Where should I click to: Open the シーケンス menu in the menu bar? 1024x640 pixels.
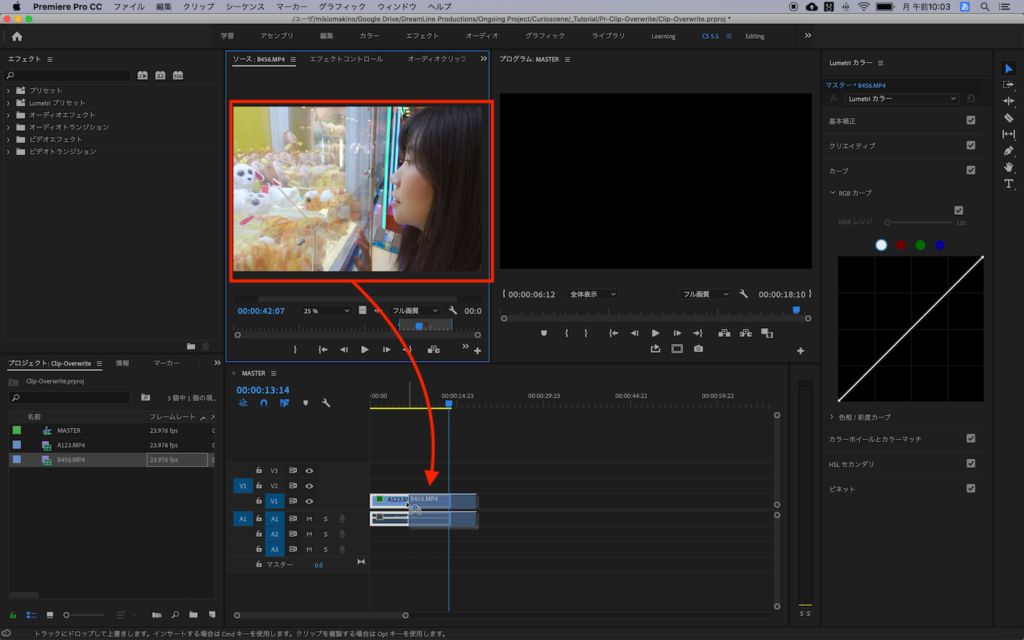[x=248, y=5]
